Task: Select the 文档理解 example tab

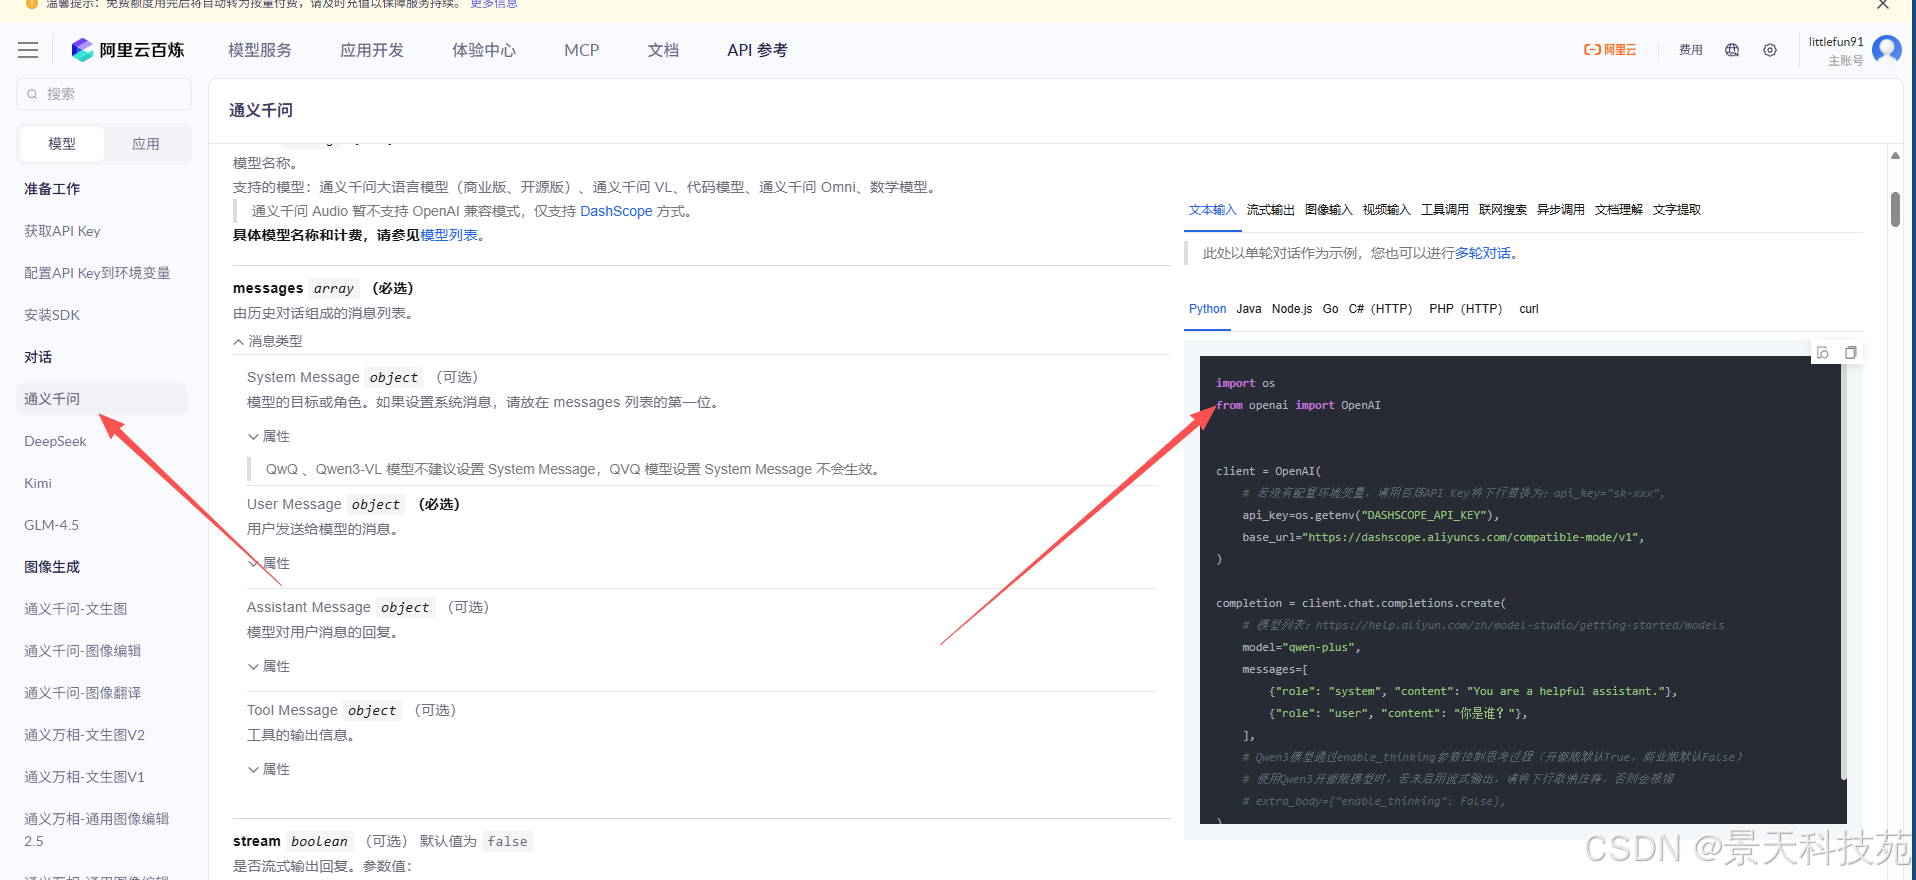Action: coord(1619,210)
